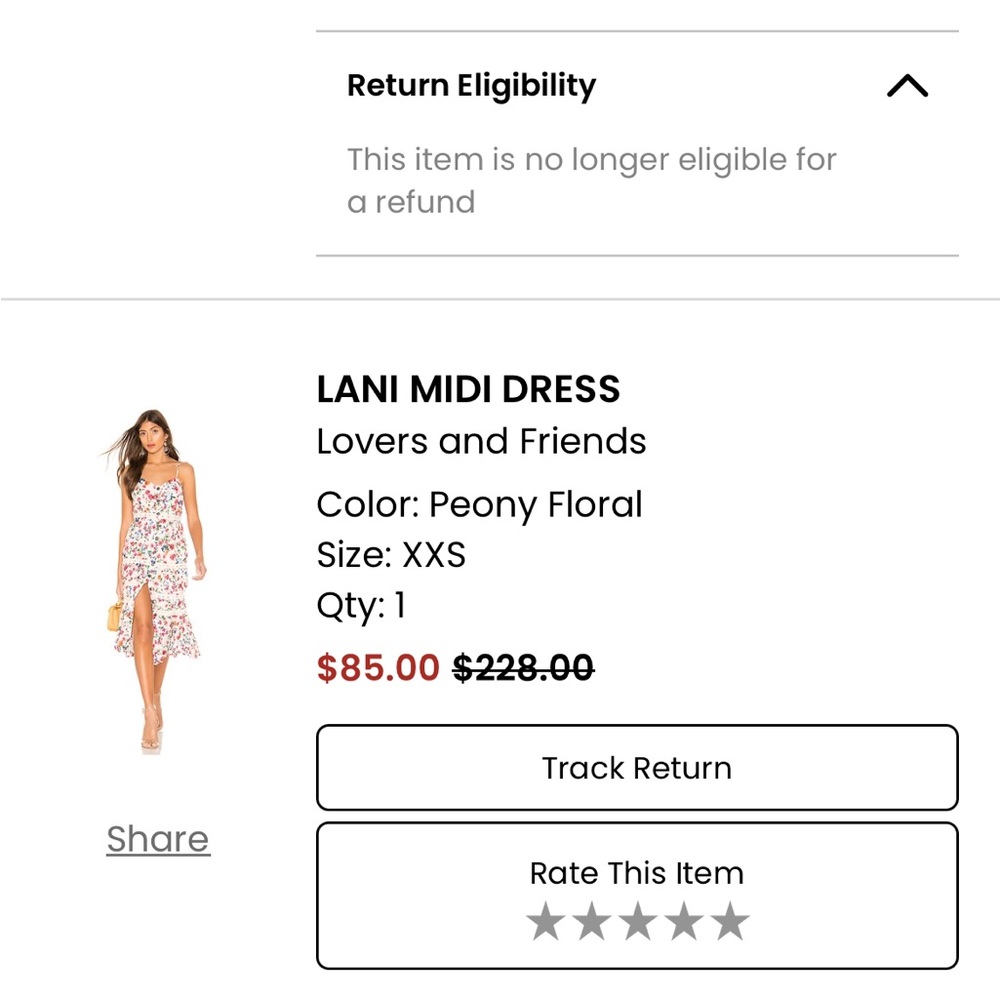Click the refund ineligibility message
Image resolution: width=1000 pixels, height=1000 pixels.
click(x=592, y=180)
